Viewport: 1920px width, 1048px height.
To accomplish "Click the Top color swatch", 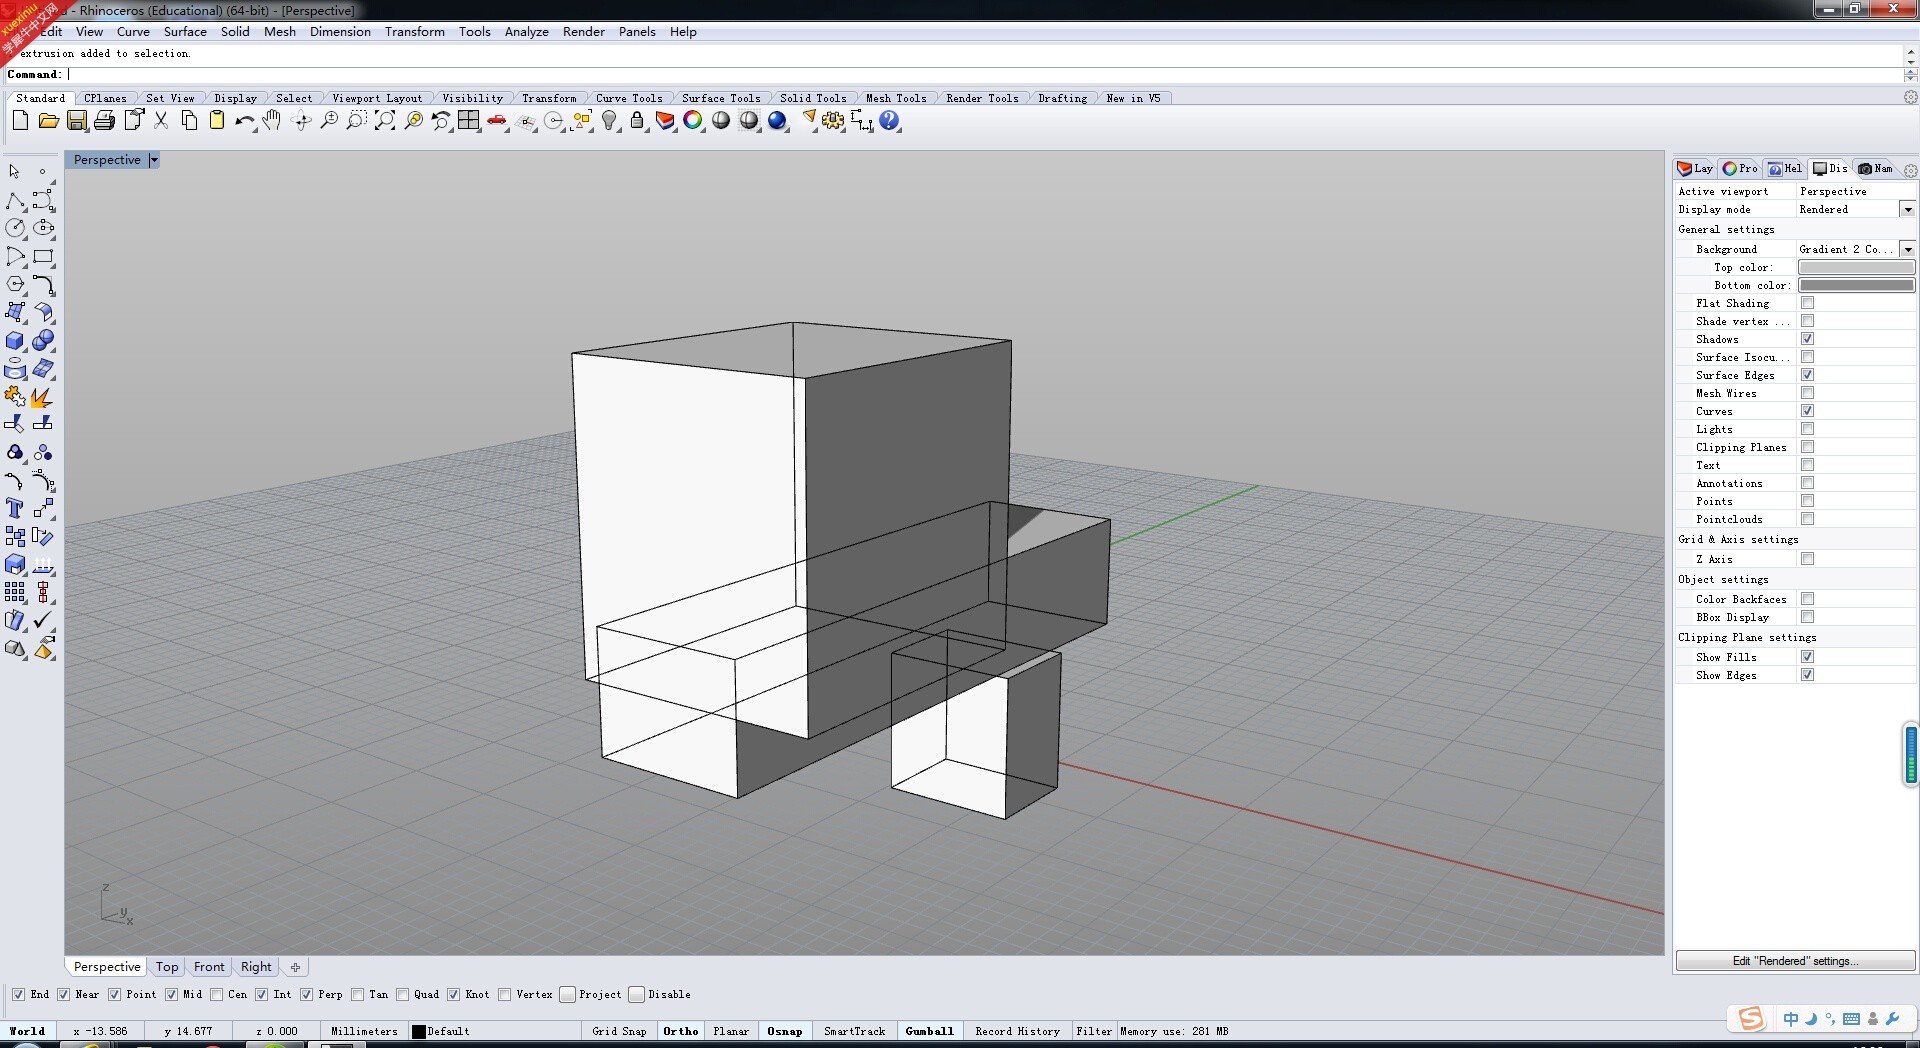I will point(1856,267).
